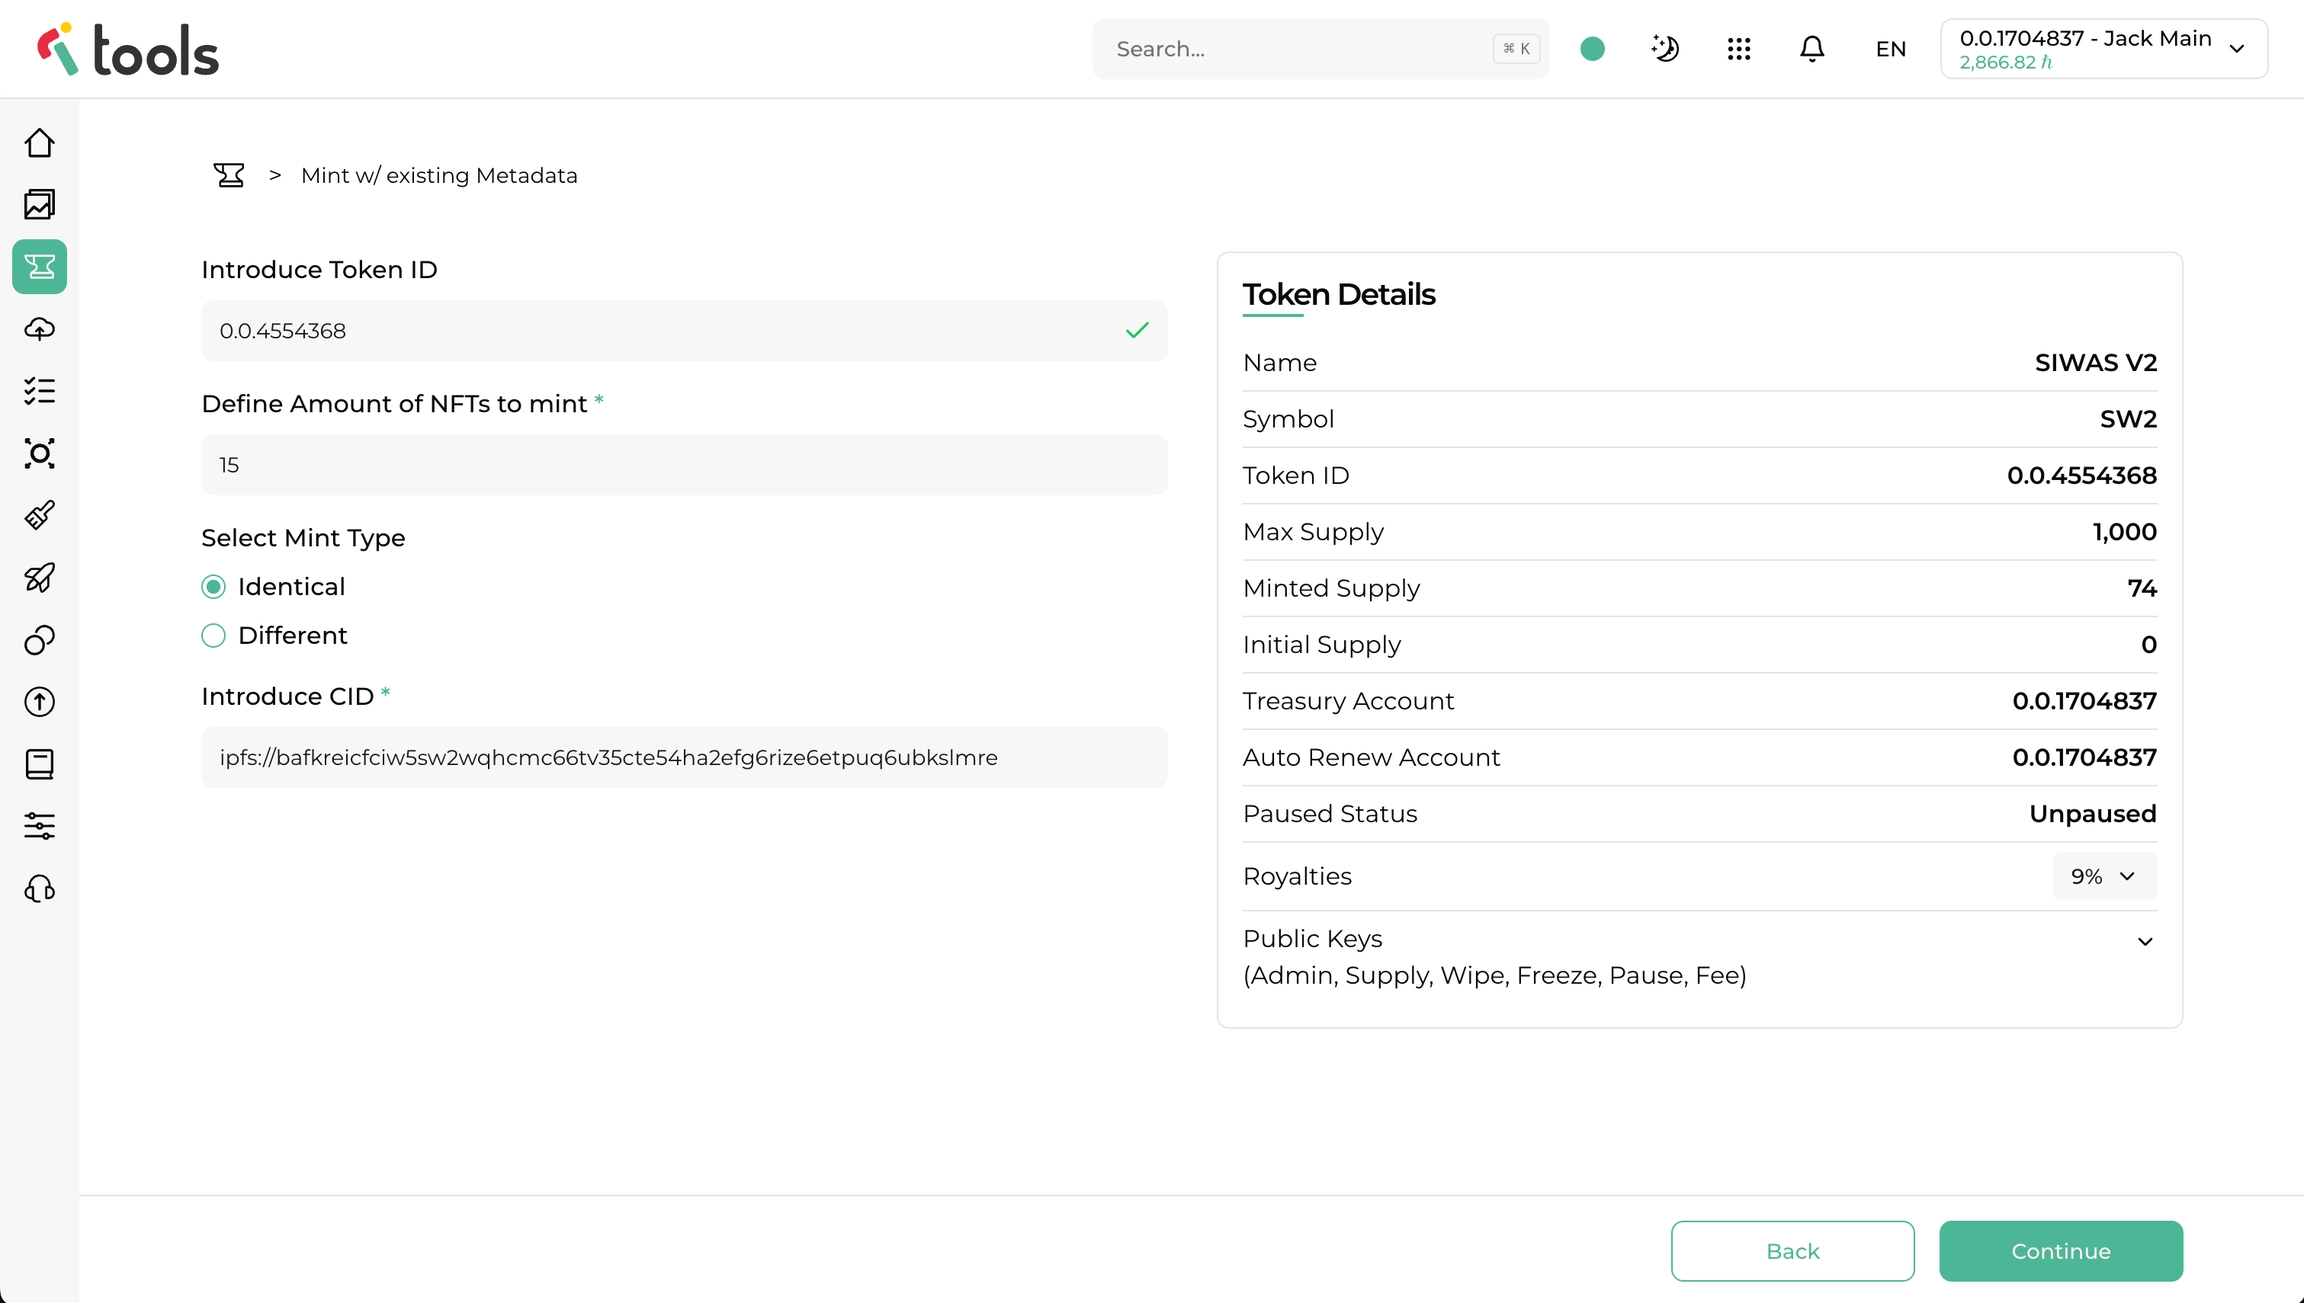Click the Continue button
Image resolution: width=2304 pixels, height=1303 pixels.
click(x=2060, y=1251)
